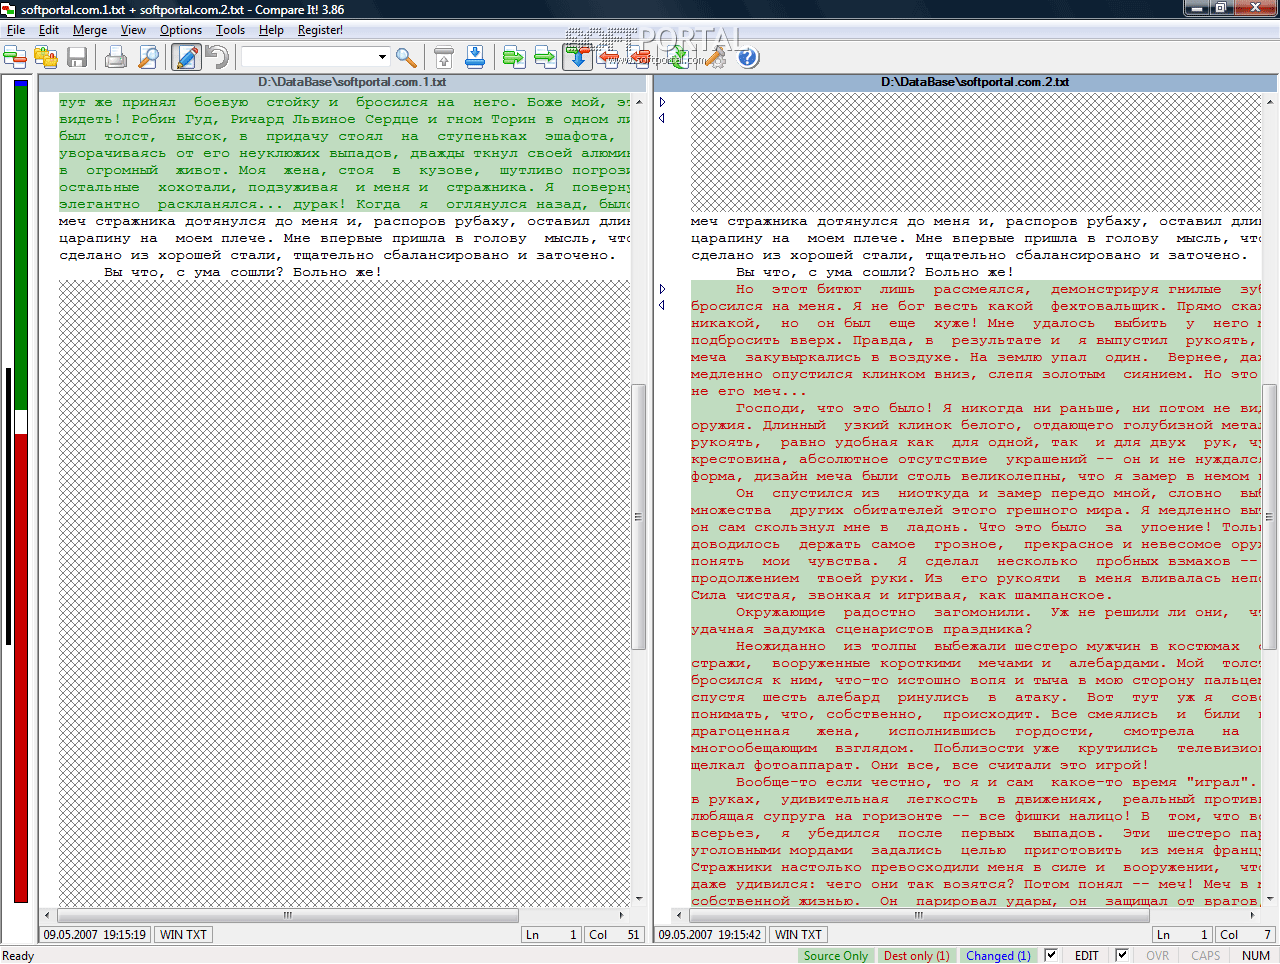Click the left-pointing arrow below the top marker
The height and width of the screenshot is (964, 1280).
[x=662, y=118]
